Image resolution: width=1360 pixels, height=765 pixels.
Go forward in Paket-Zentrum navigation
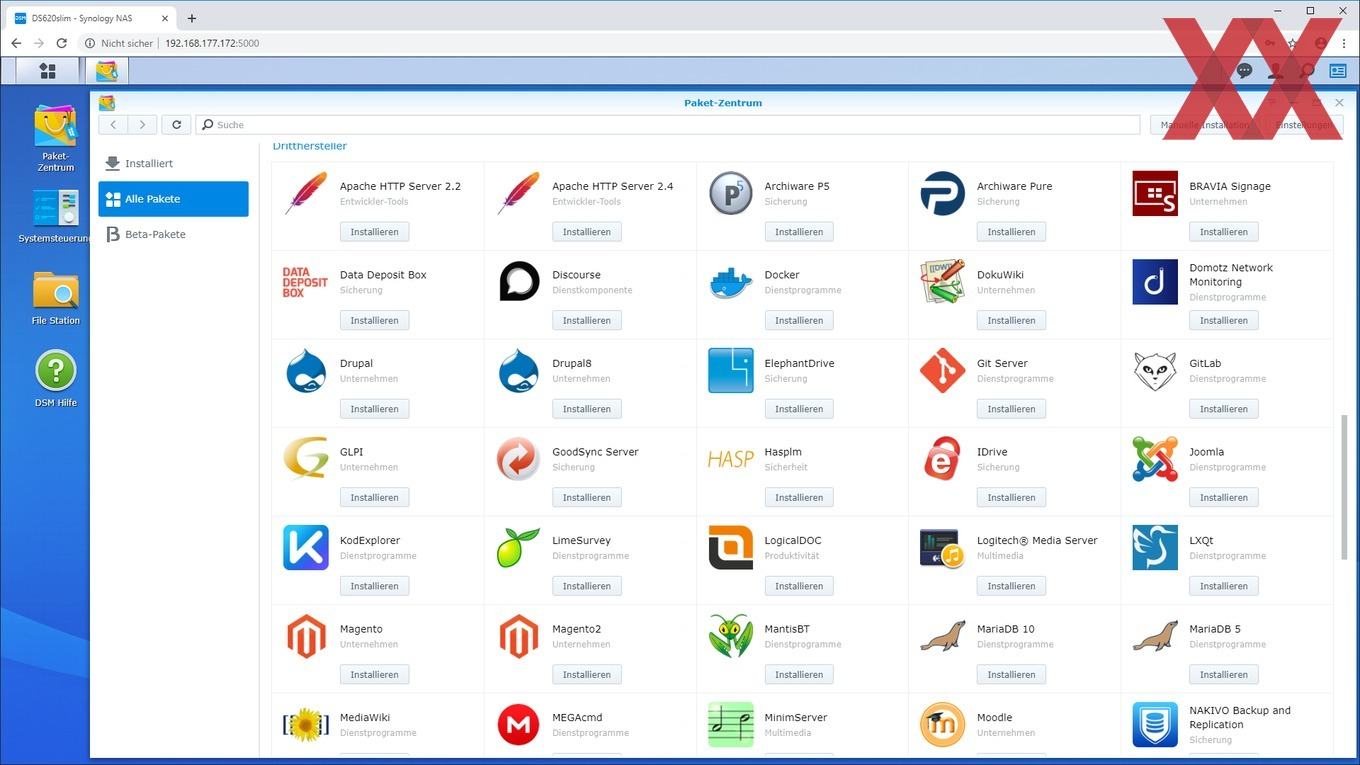tap(143, 125)
